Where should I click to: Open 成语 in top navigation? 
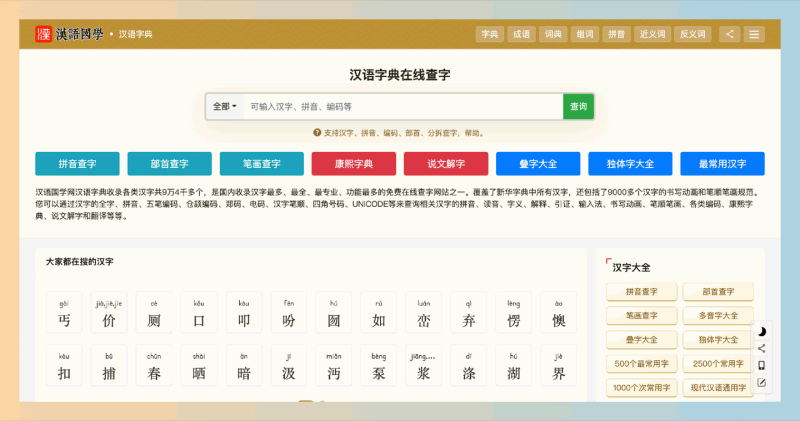(521, 34)
